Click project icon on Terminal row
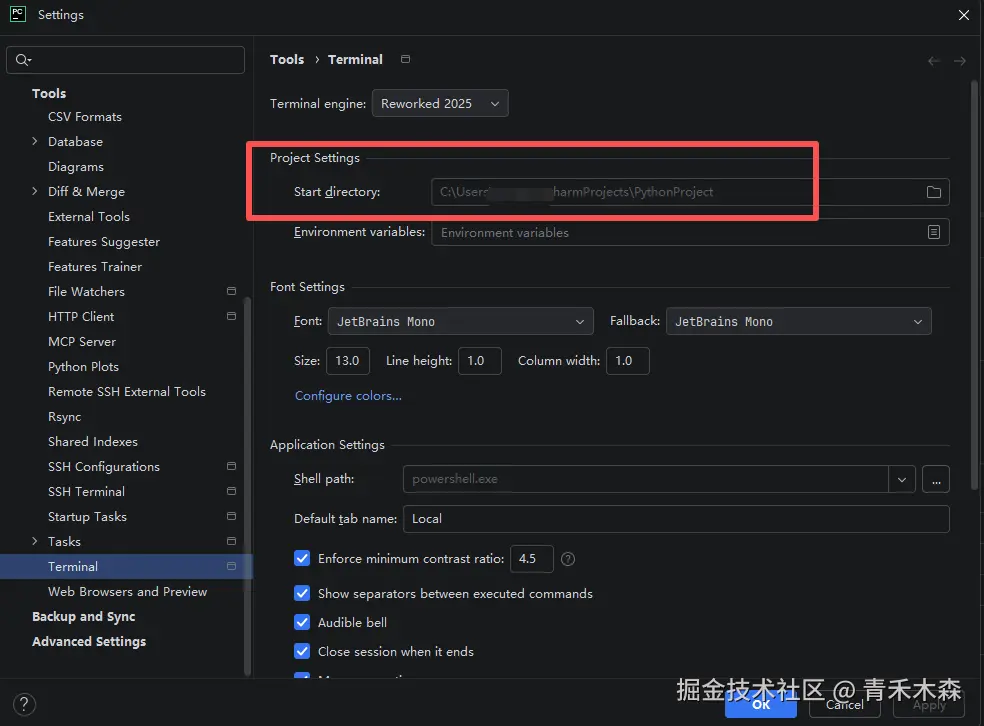The width and height of the screenshot is (984, 726). tap(232, 566)
